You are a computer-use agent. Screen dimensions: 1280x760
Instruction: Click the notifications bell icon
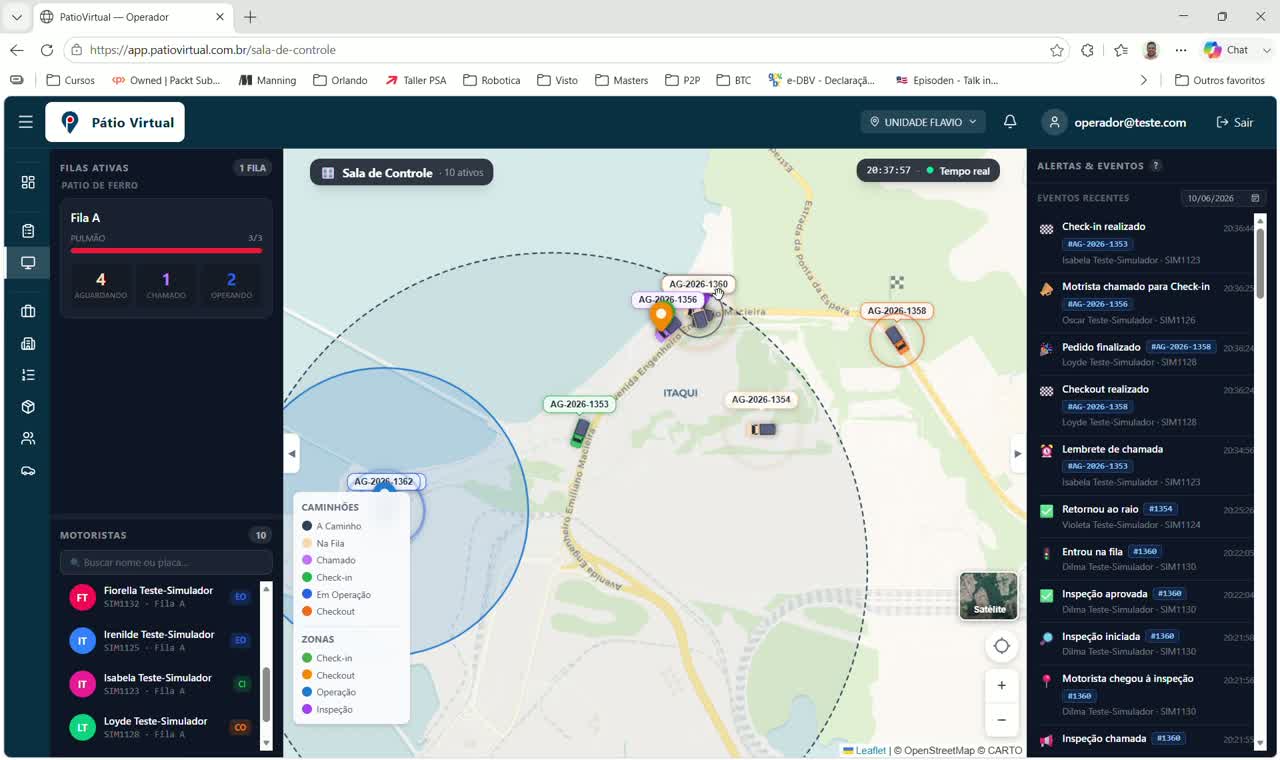click(x=1010, y=122)
